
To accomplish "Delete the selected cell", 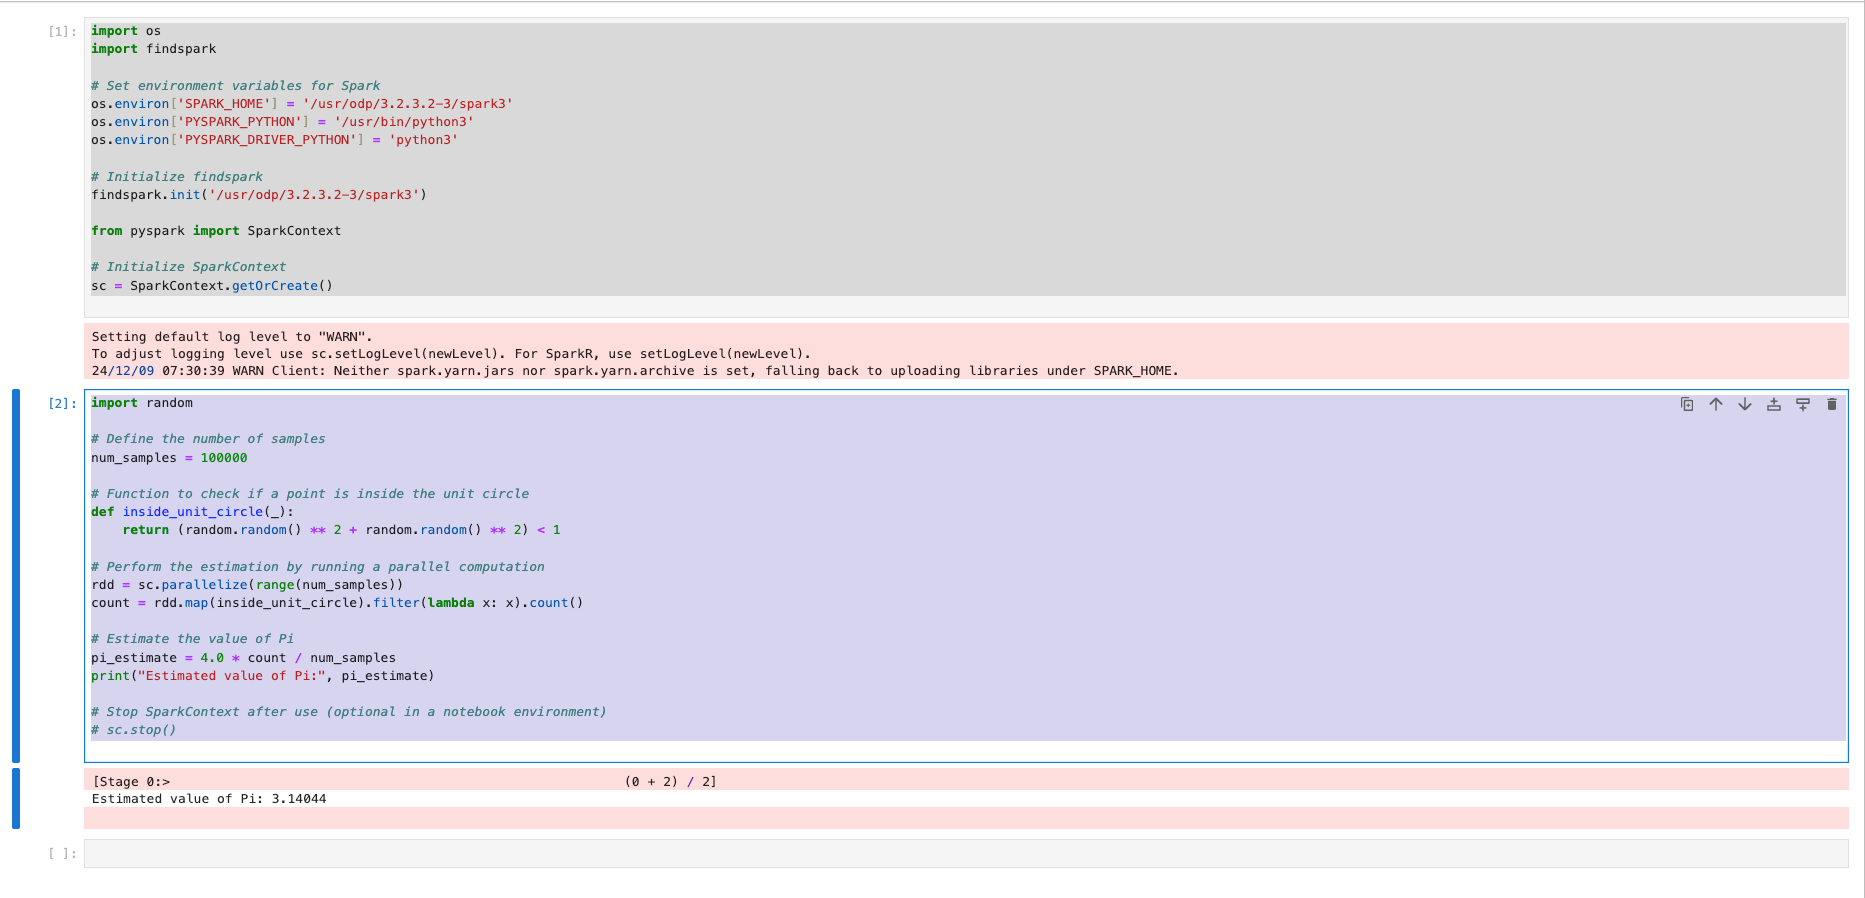I will point(1832,404).
